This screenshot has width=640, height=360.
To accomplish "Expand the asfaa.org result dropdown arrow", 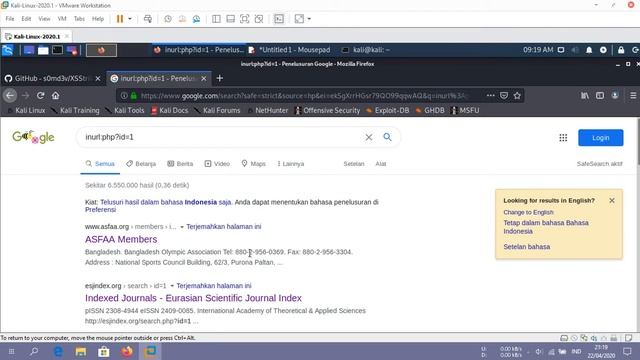I will [182, 227].
